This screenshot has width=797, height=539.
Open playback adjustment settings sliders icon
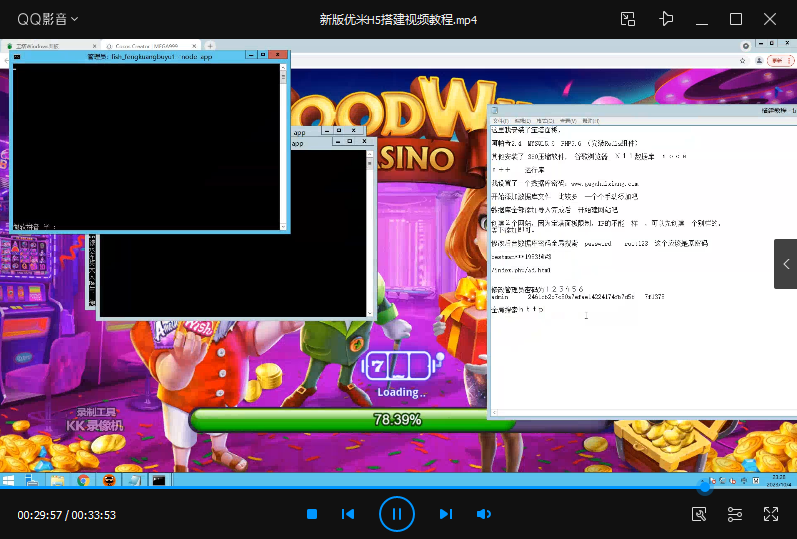(x=735, y=514)
